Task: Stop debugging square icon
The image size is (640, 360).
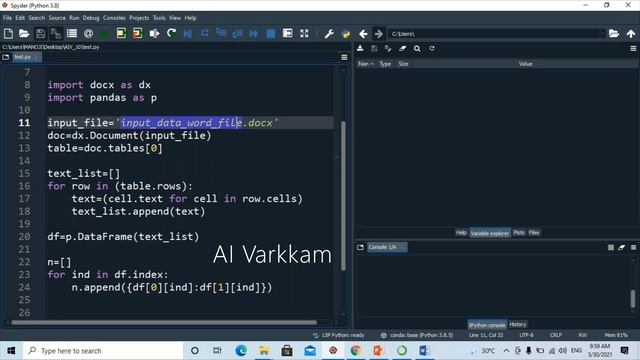Action: point(271,33)
